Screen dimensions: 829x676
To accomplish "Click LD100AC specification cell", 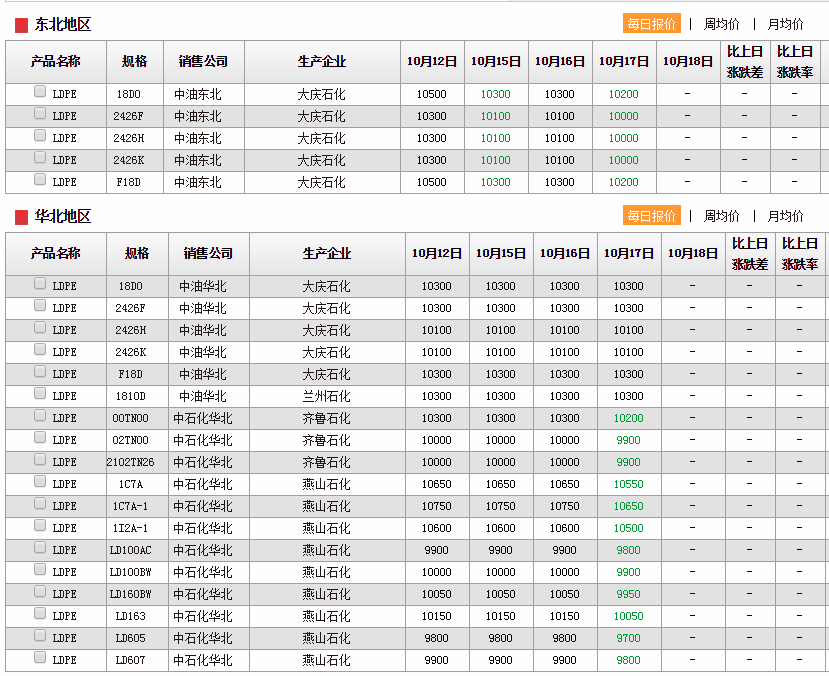I will pyautogui.click(x=130, y=550).
